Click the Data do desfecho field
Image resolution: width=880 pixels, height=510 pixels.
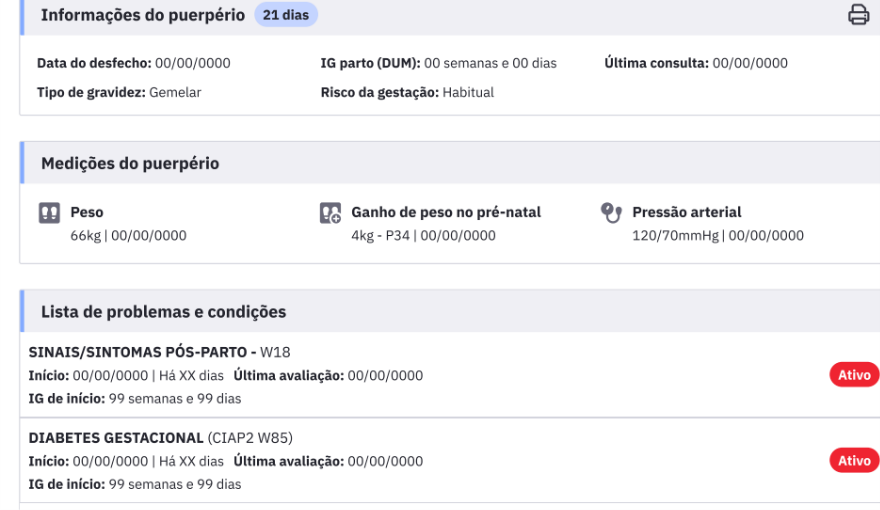click(134, 63)
